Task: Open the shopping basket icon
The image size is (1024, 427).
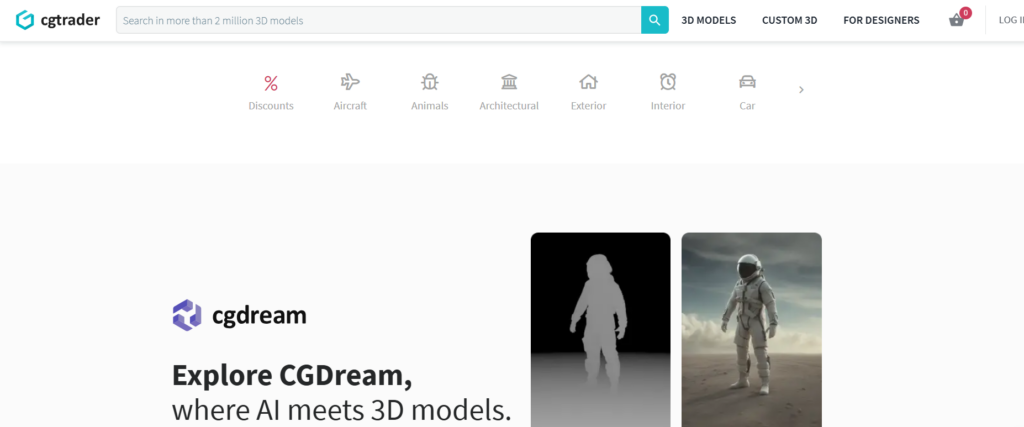Action: pyautogui.click(x=957, y=20)
